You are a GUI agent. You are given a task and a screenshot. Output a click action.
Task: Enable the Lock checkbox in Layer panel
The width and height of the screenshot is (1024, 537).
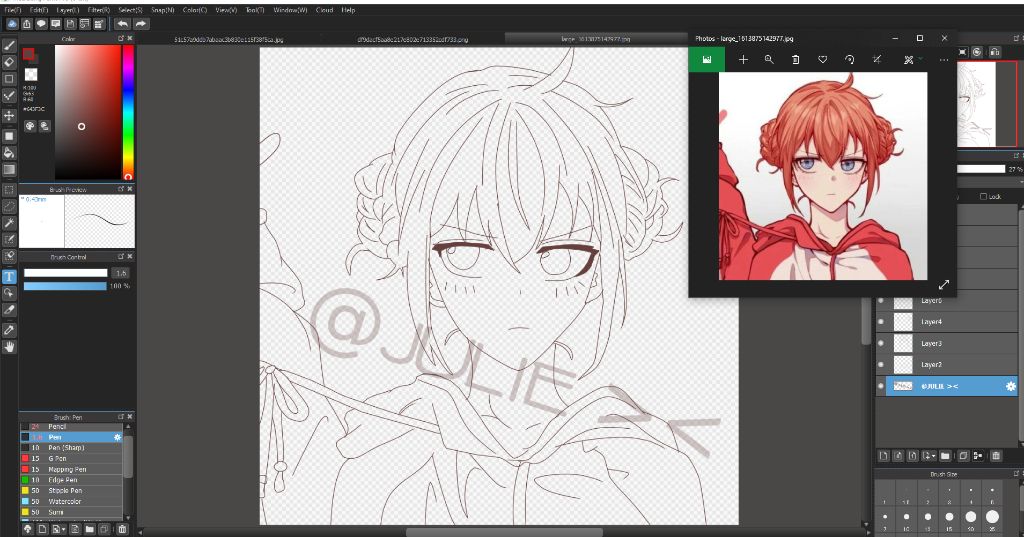984,196
